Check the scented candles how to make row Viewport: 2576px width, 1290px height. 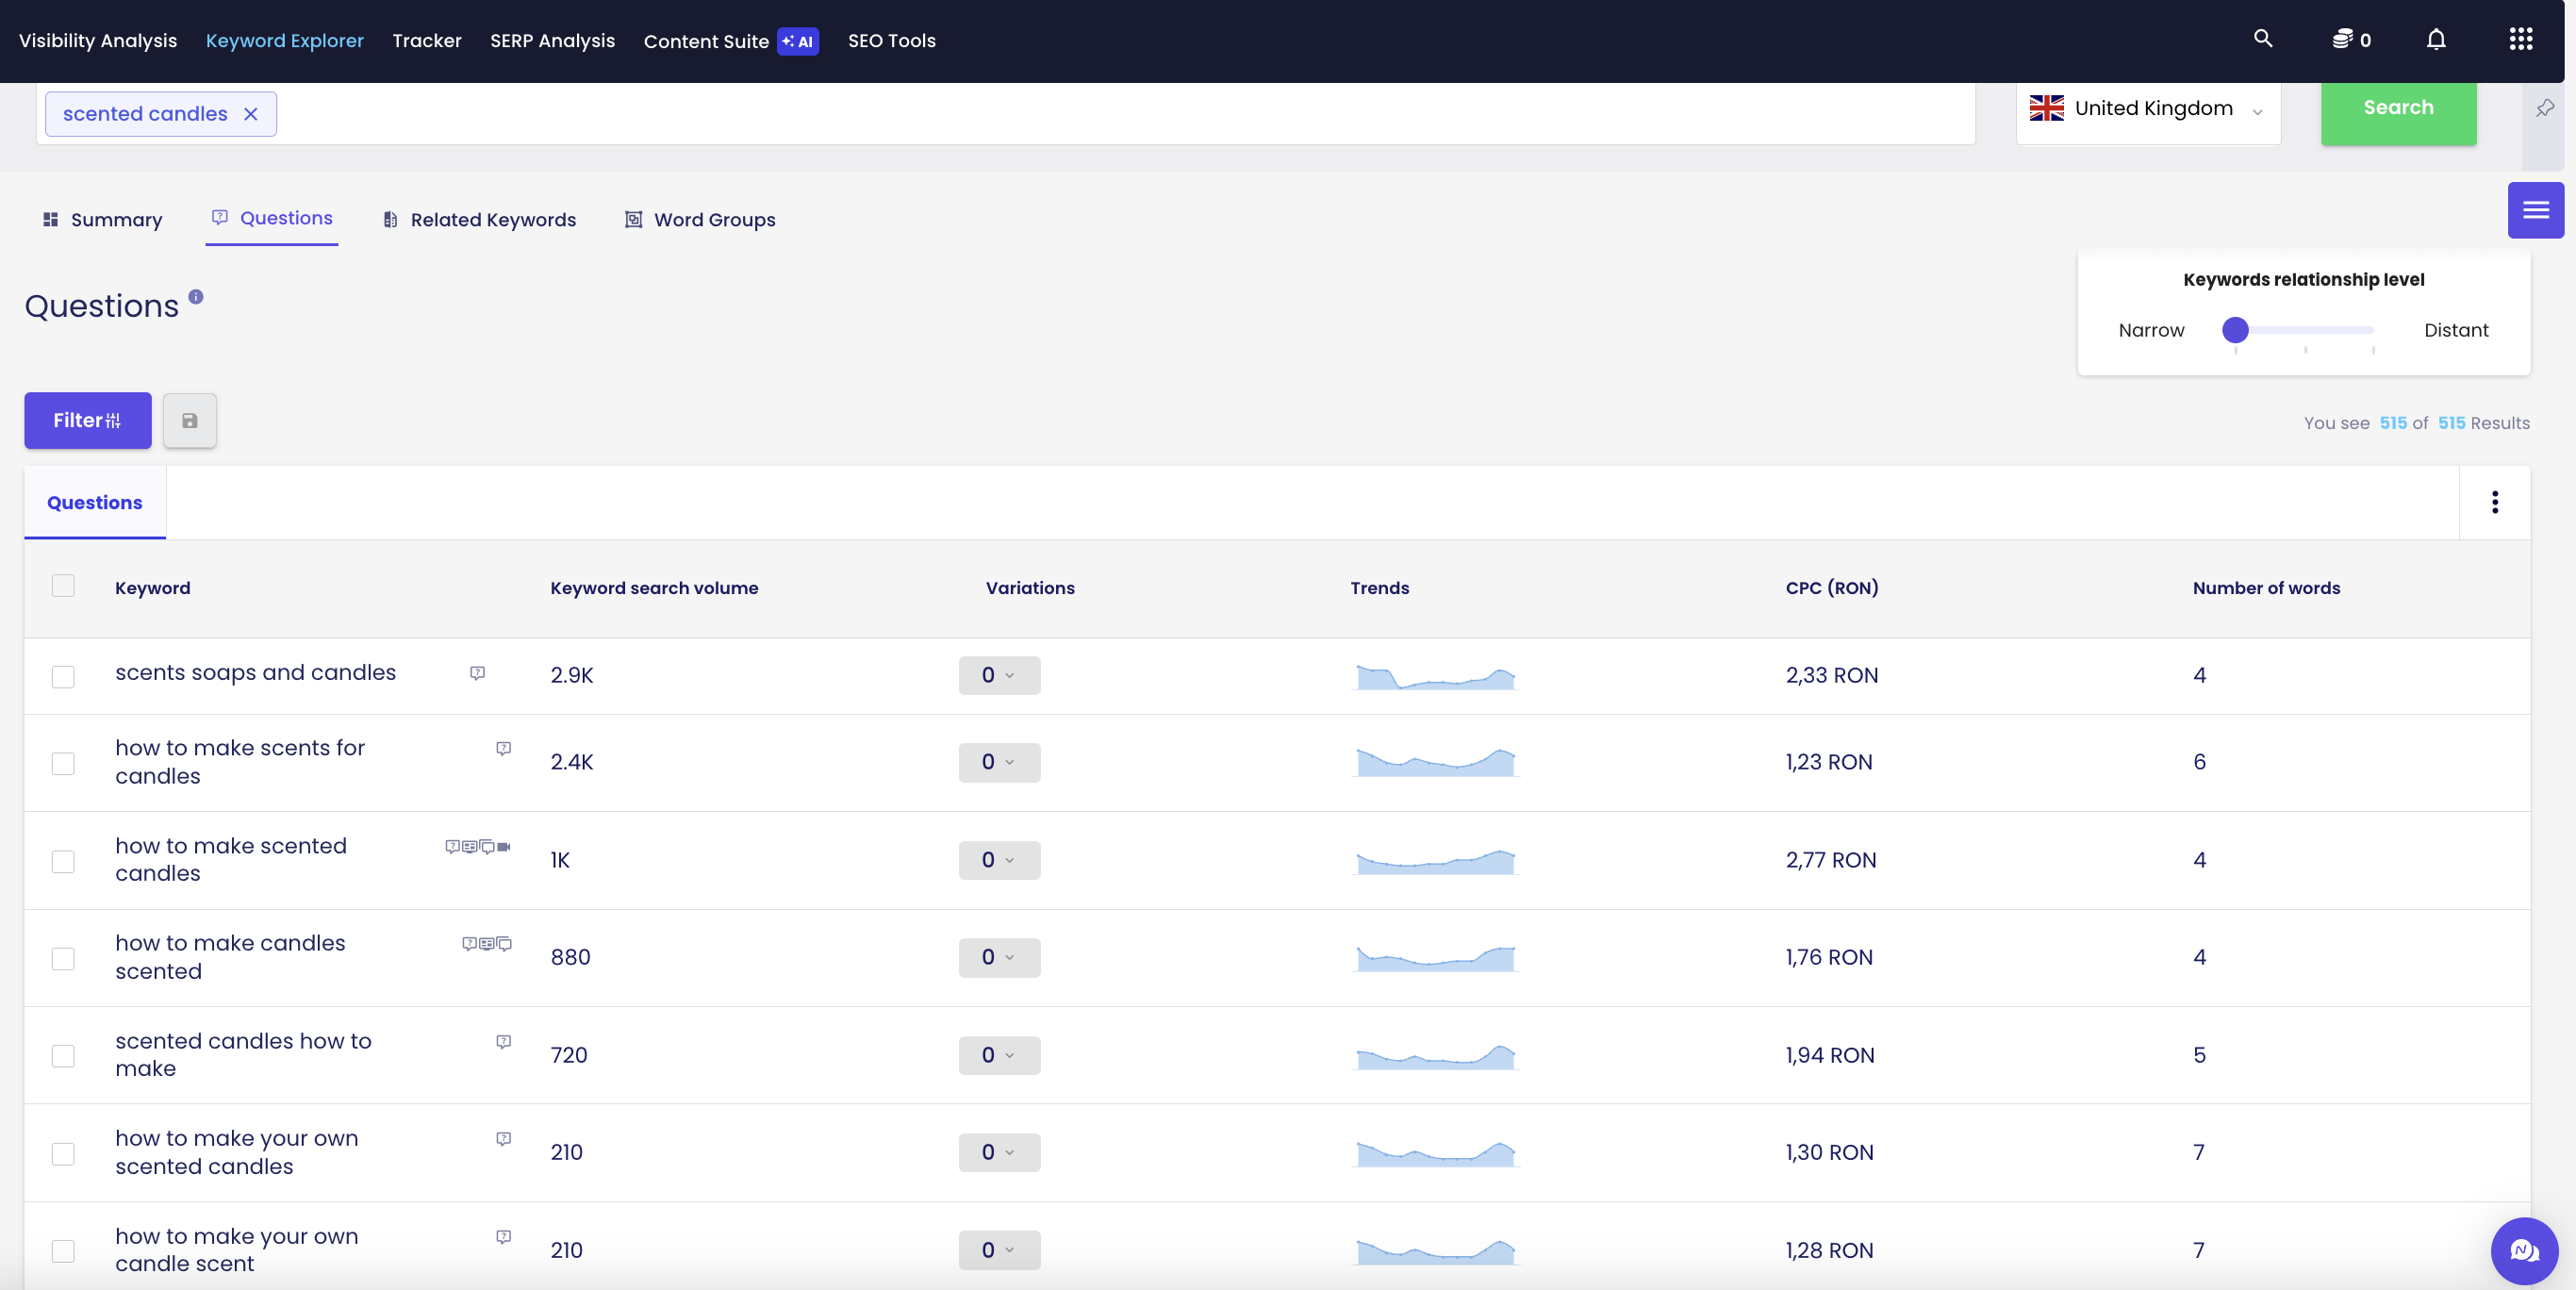(63, 1057)
